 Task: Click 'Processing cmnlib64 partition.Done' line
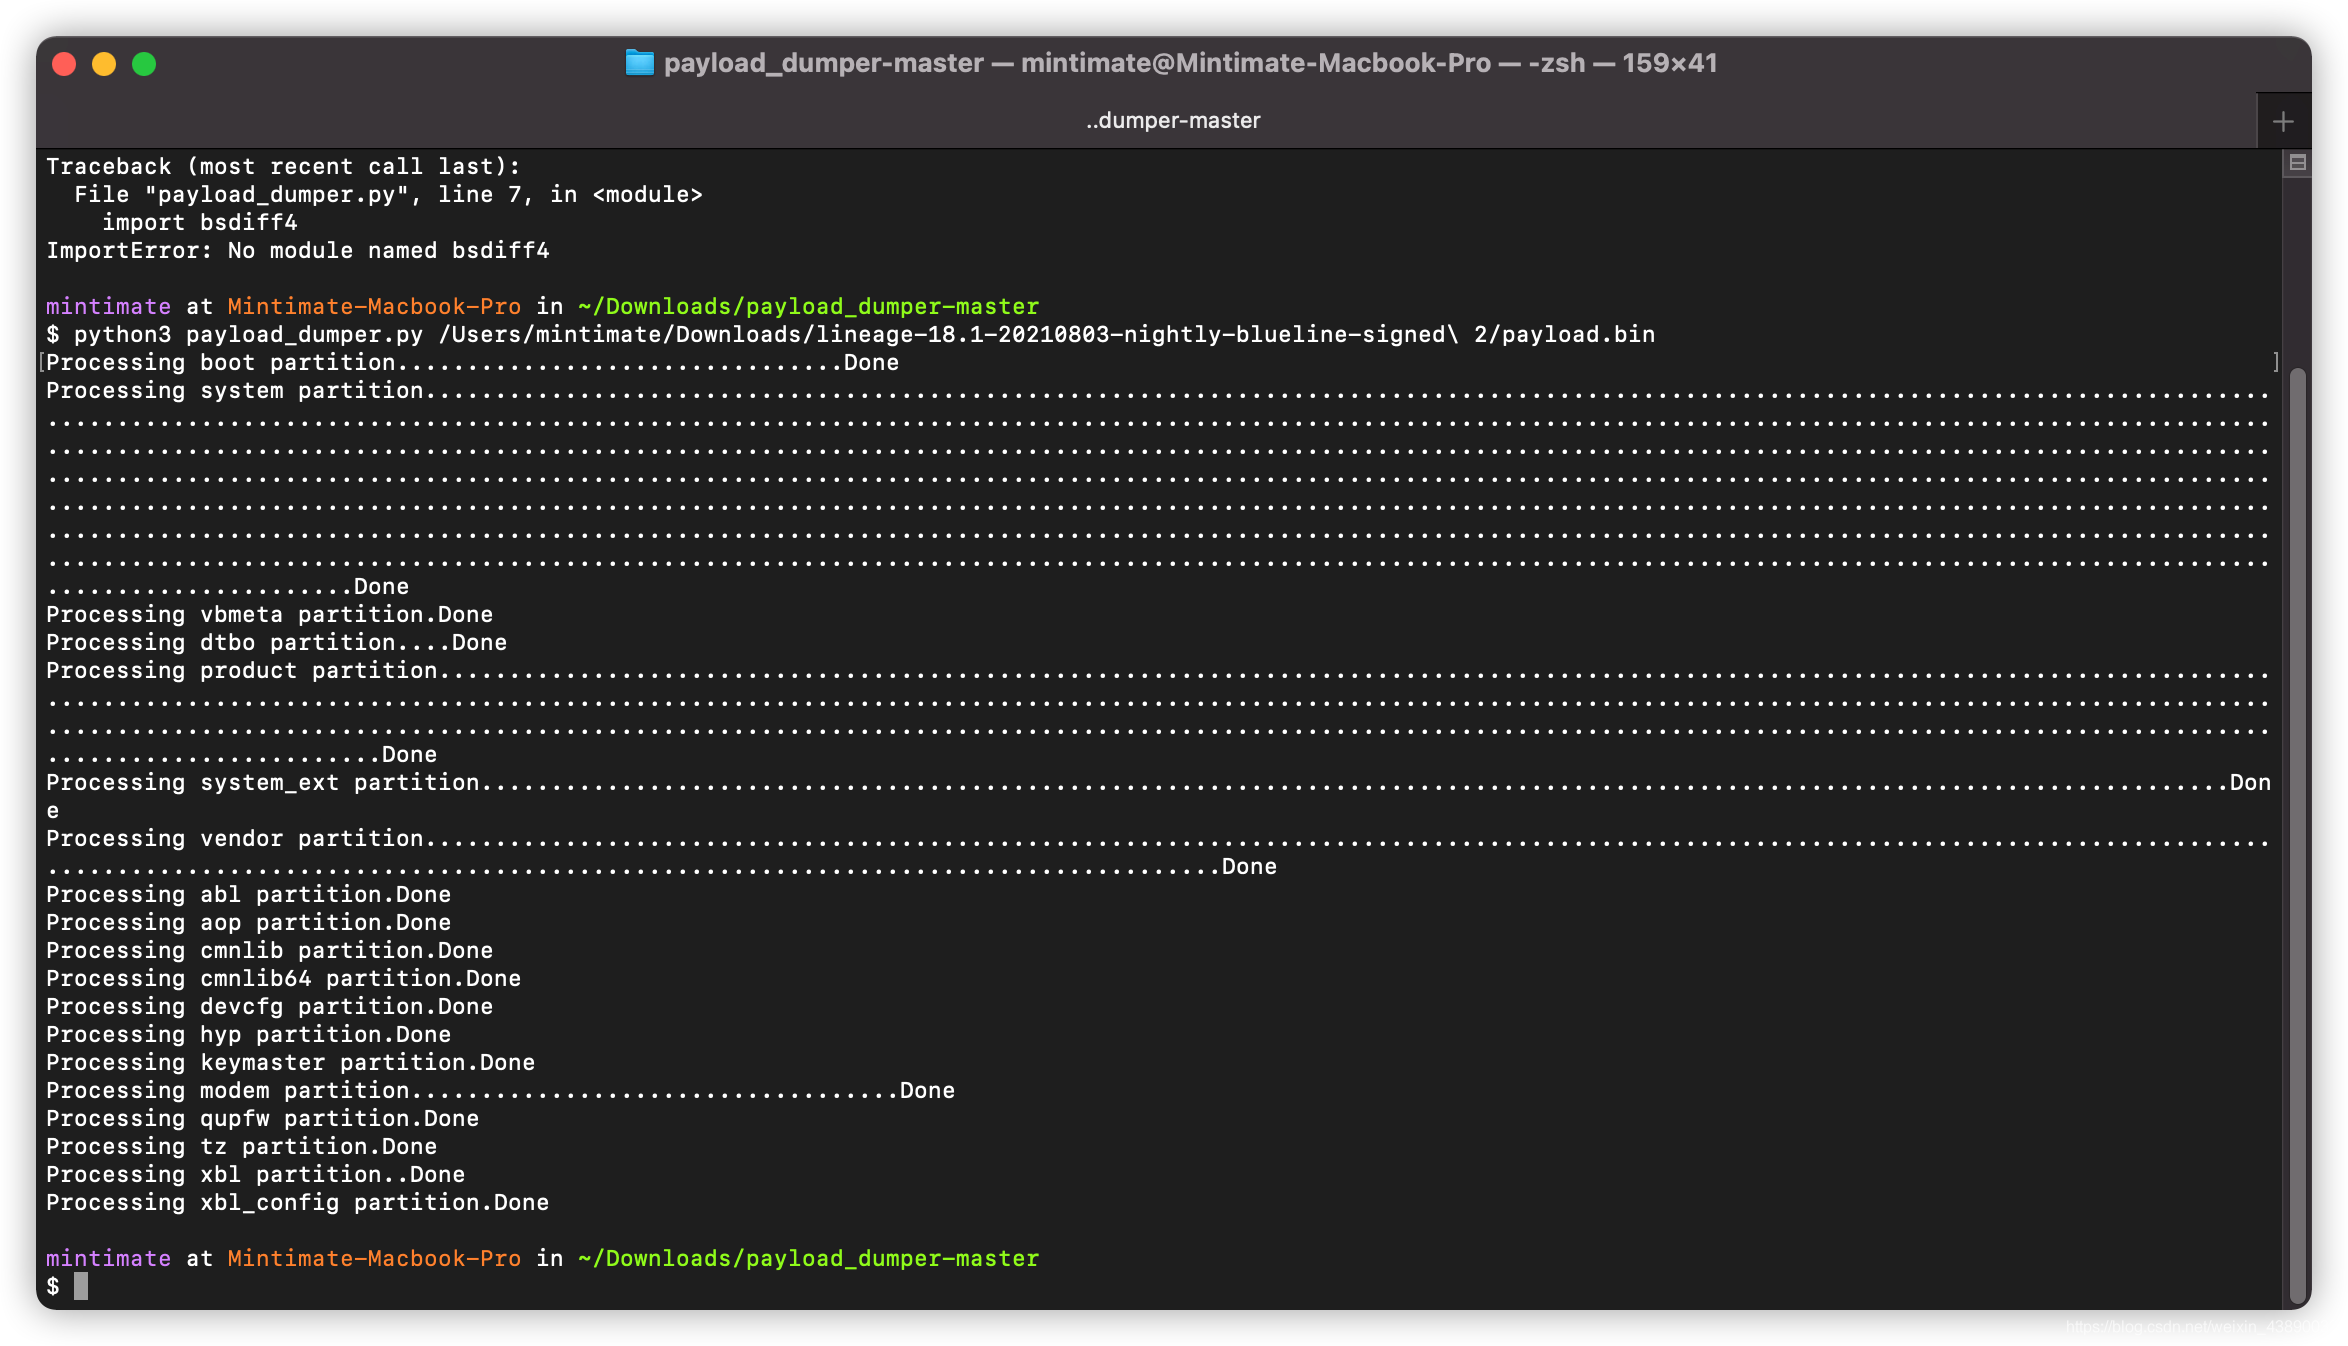[284, 978]
